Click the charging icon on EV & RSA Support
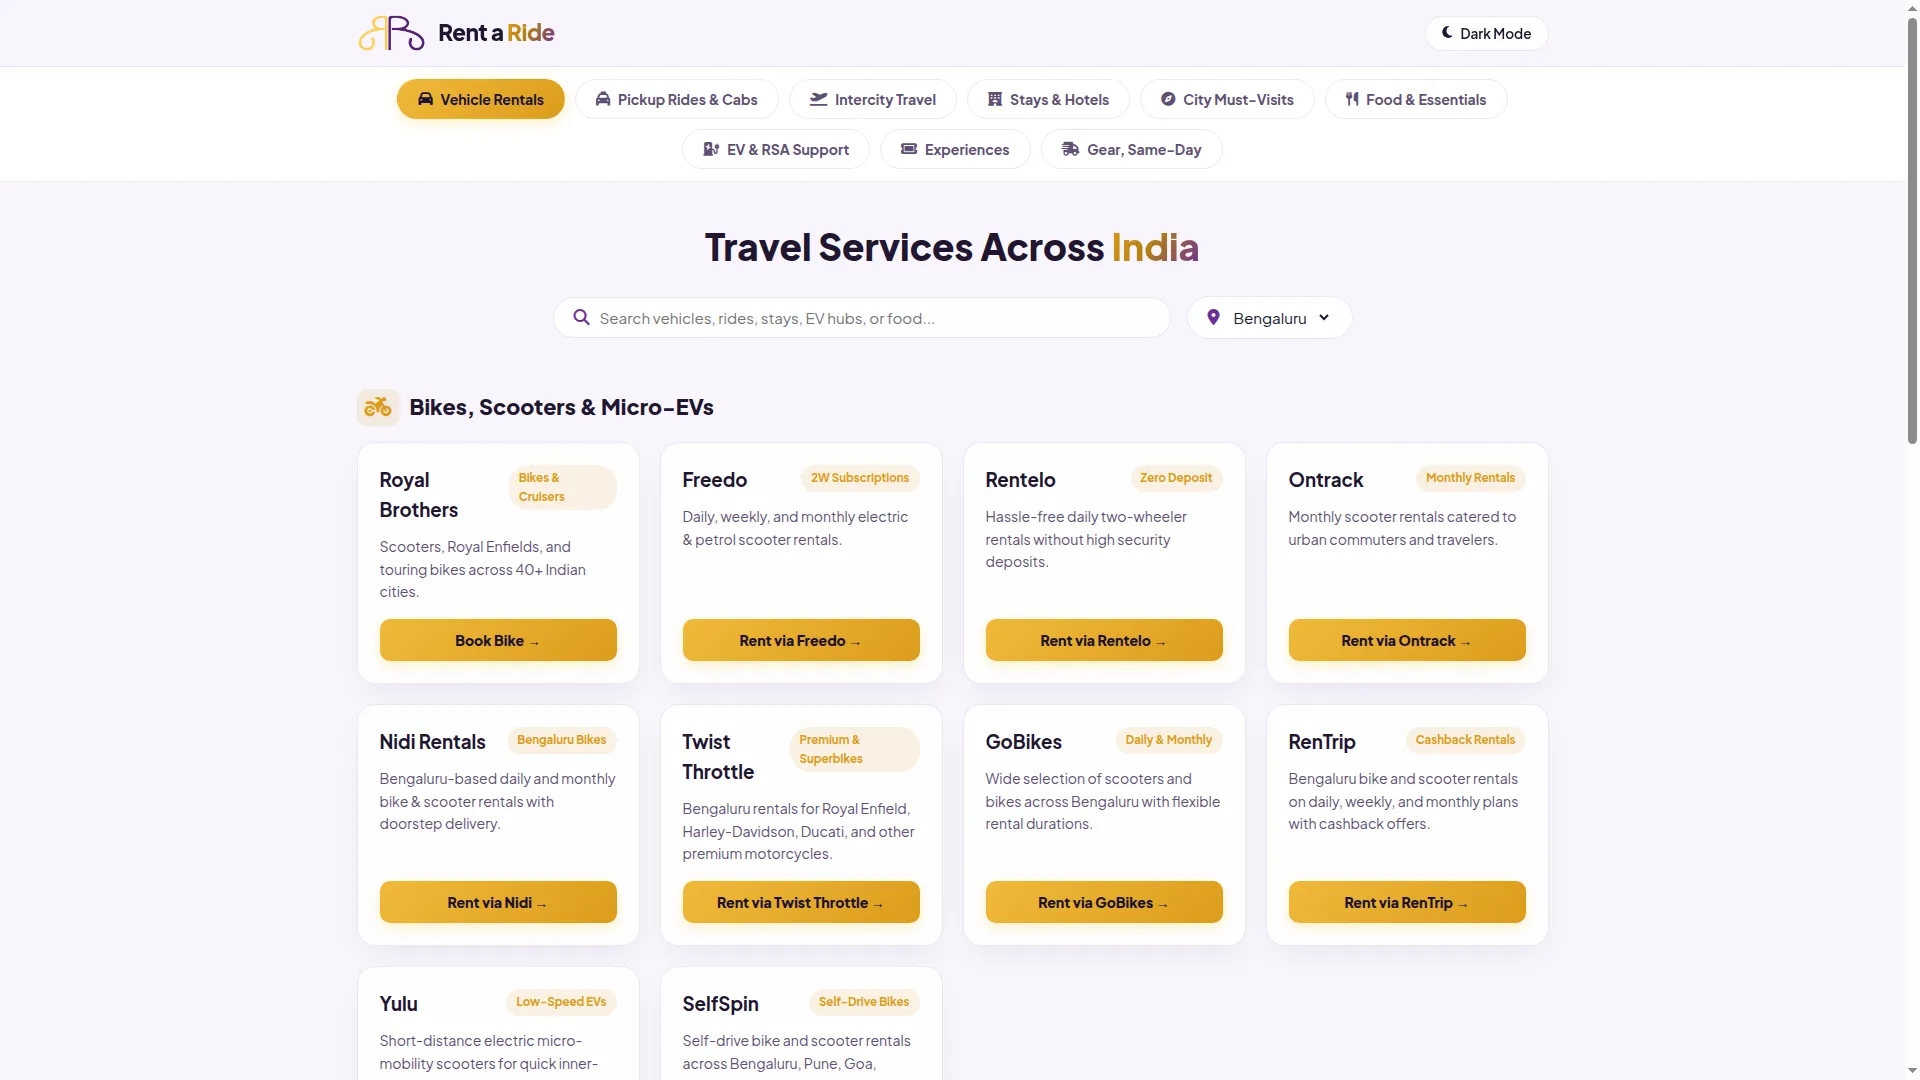The image size is (1920, 1080). point(711,149)
